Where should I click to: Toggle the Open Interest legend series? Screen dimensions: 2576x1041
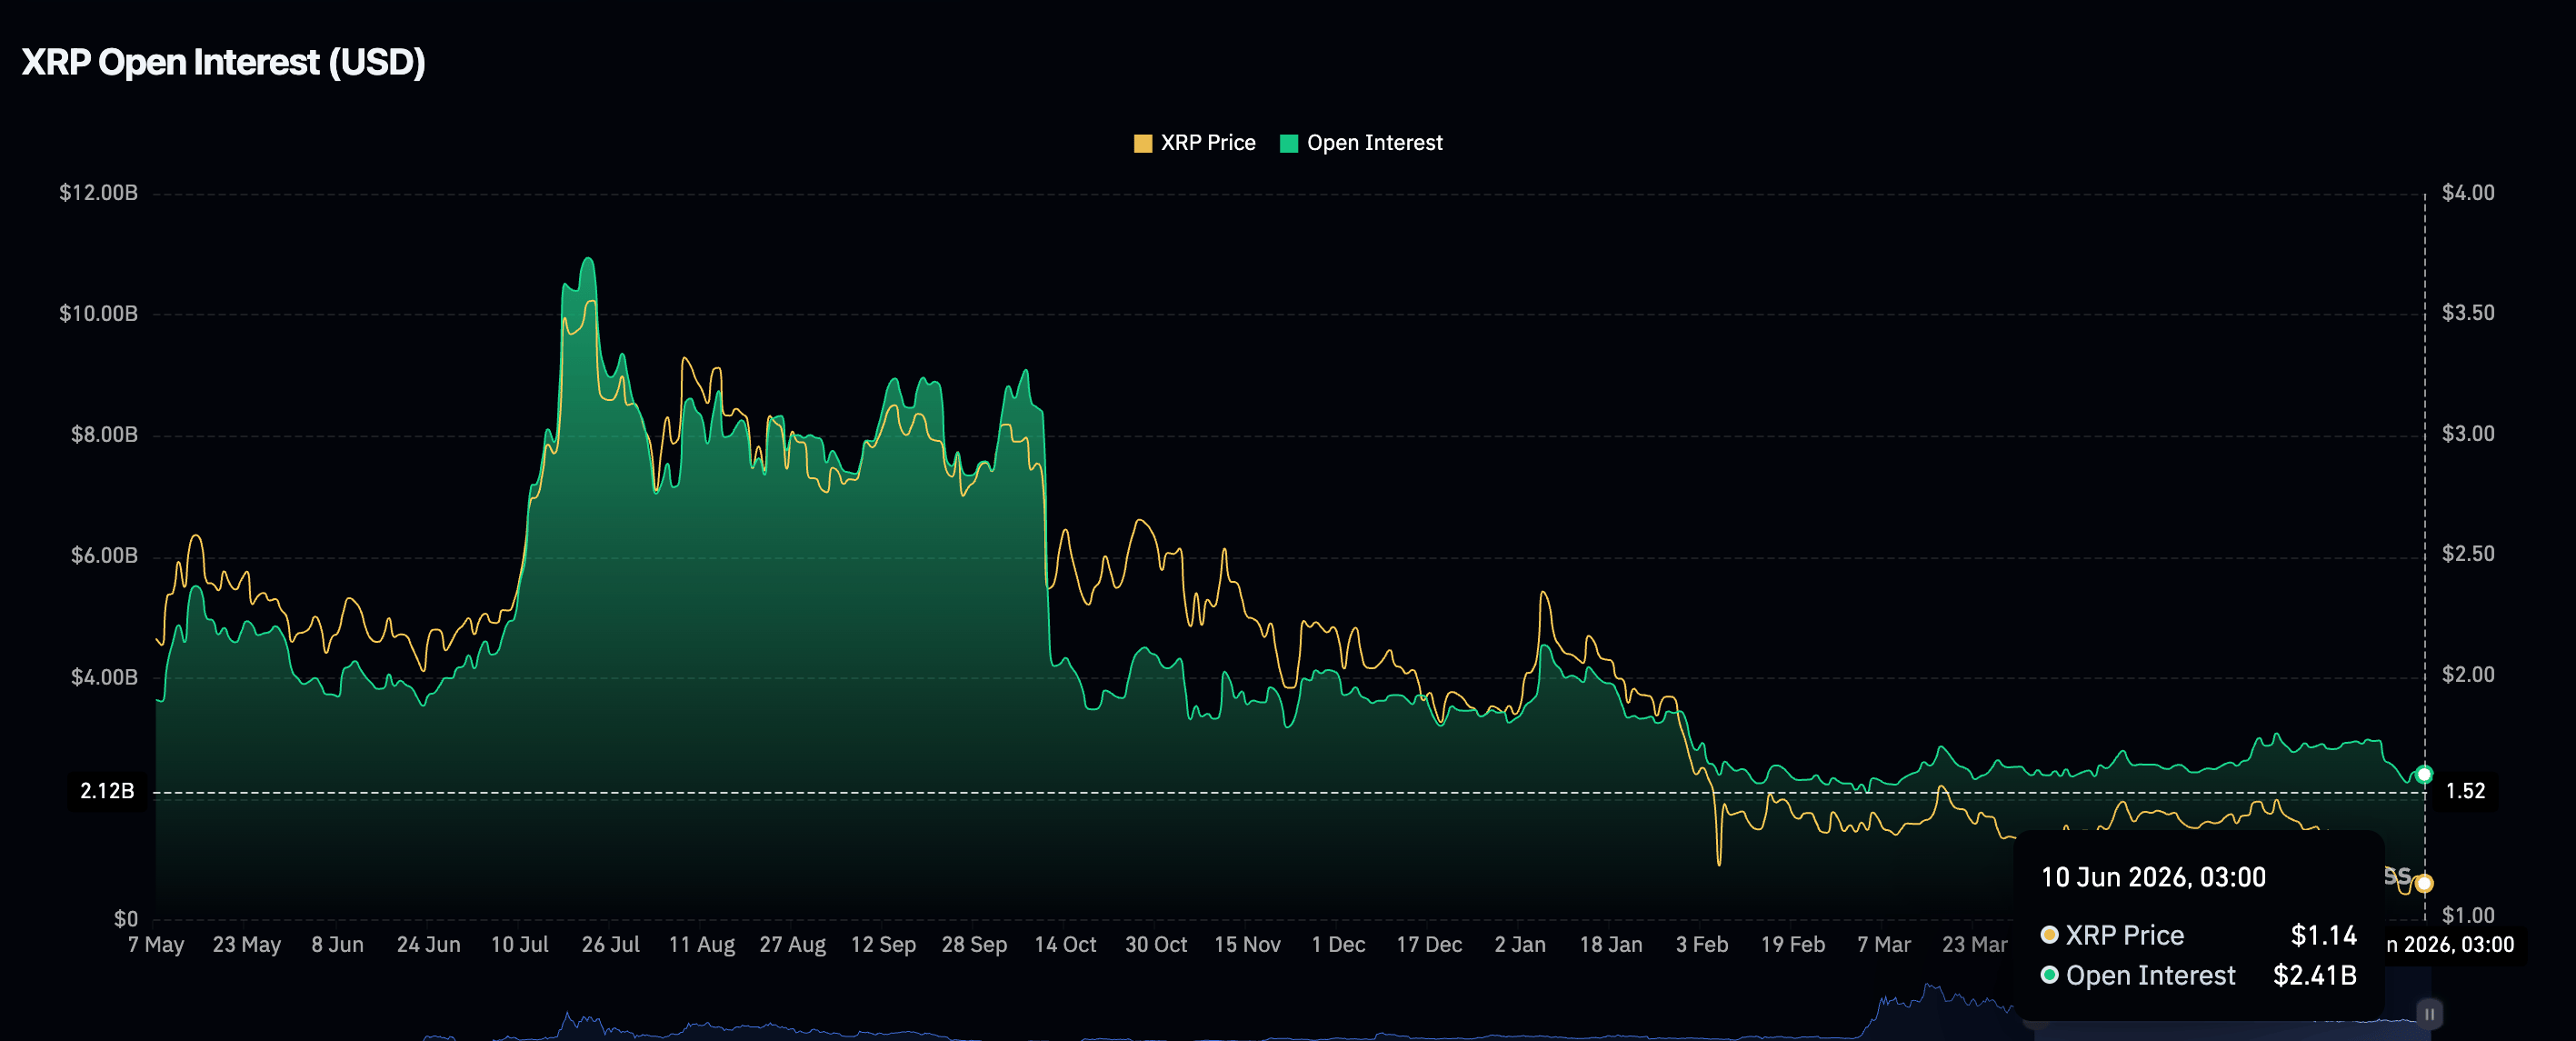1361,143
